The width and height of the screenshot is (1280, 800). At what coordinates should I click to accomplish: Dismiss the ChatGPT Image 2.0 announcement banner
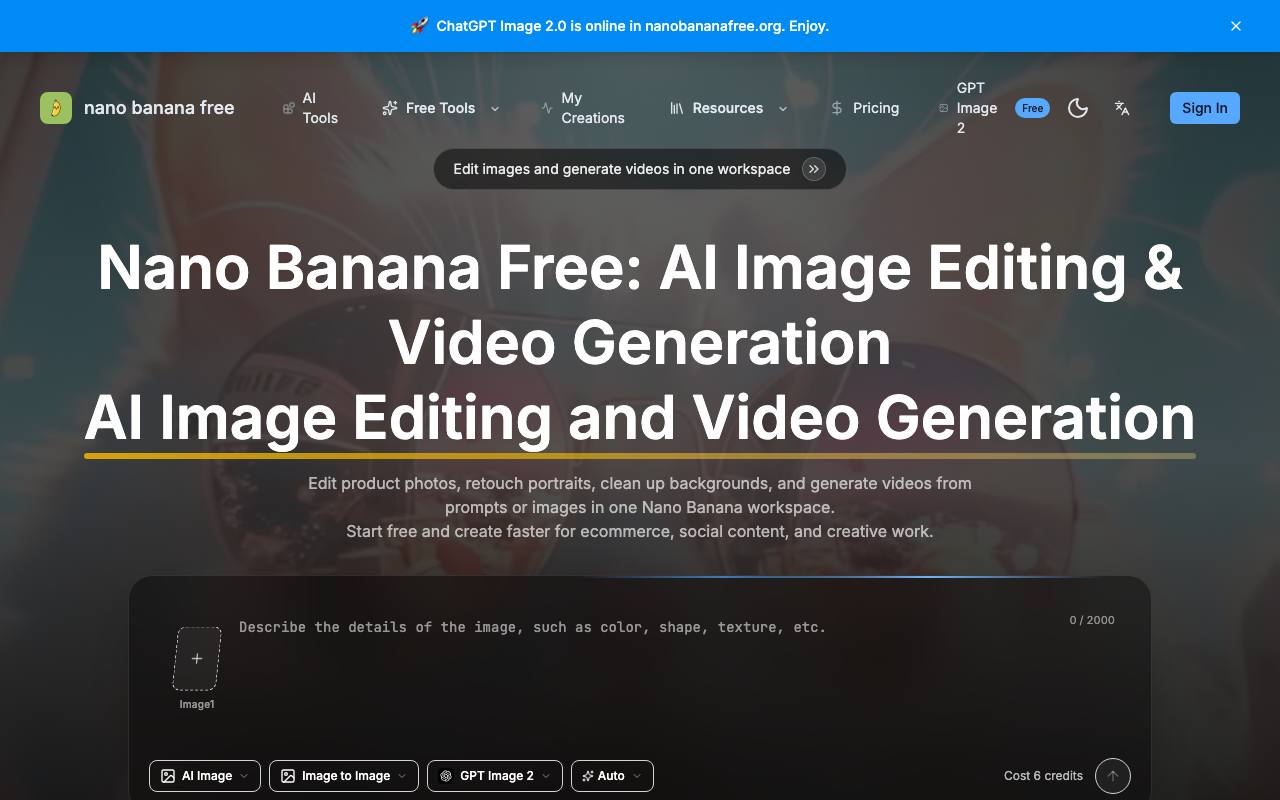pyautogui.click(x=1236, y=26)
